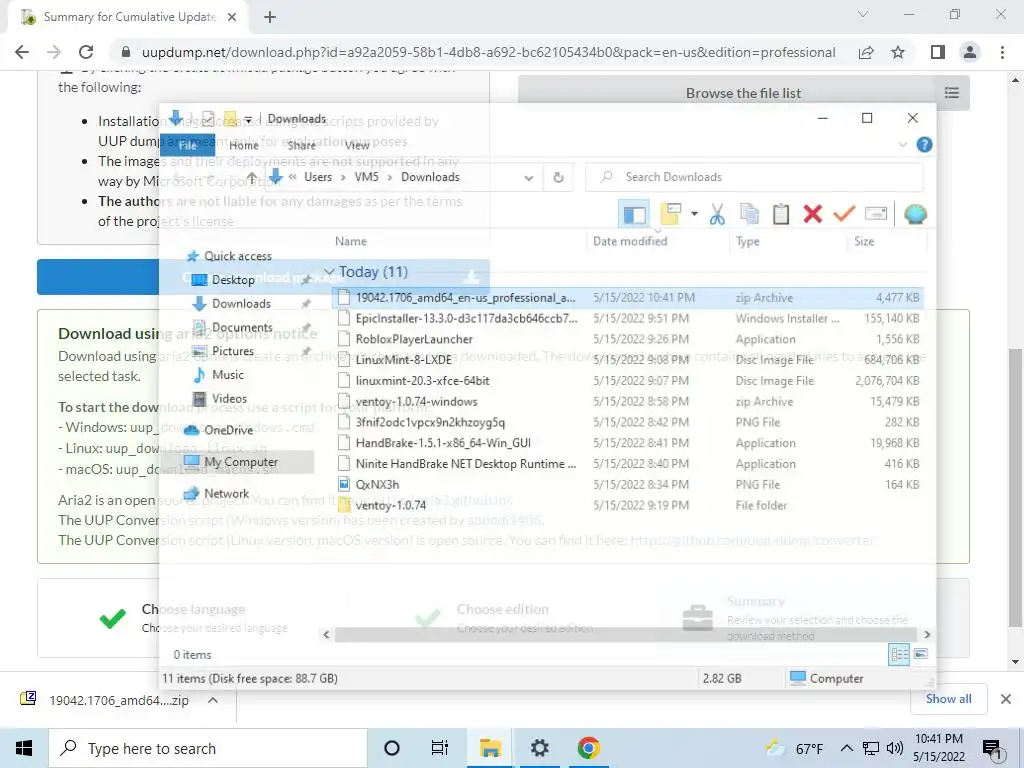This screenshot has height=768, width=1024.
Task: Click the envelope Email icon in toolbar
Action: (876, 214)
